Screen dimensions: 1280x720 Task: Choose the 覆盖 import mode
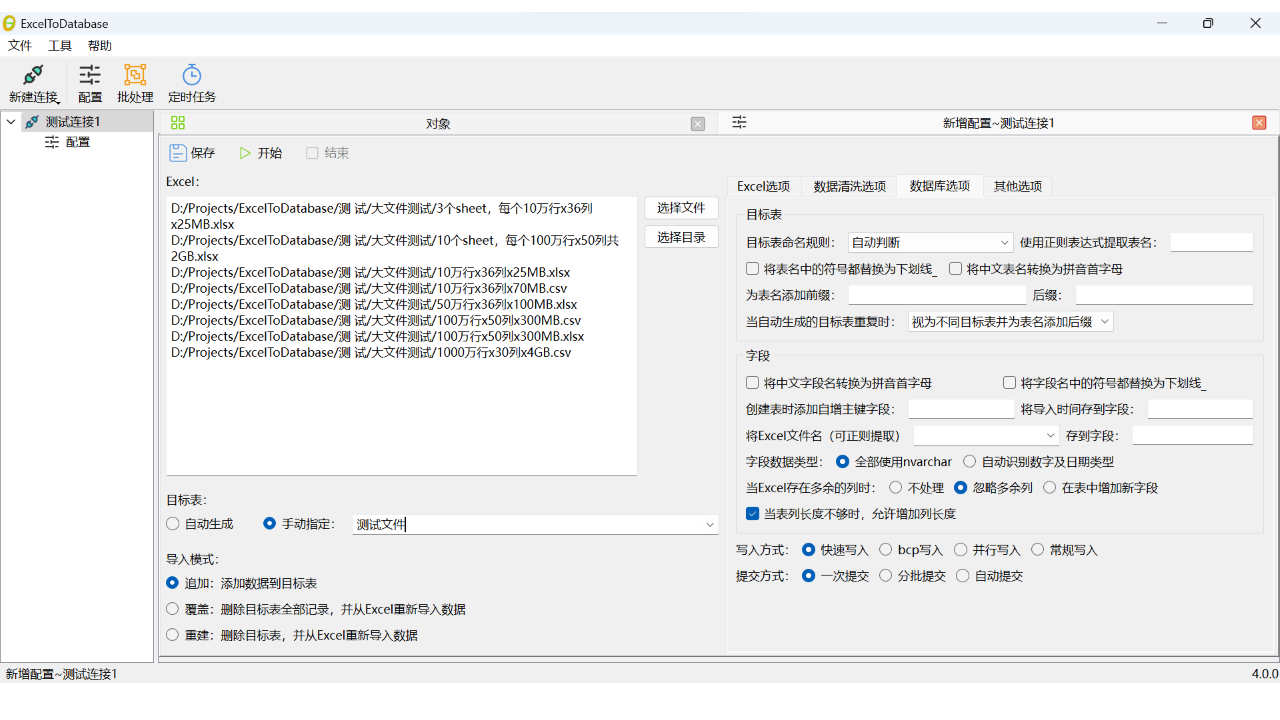[173, 609]
